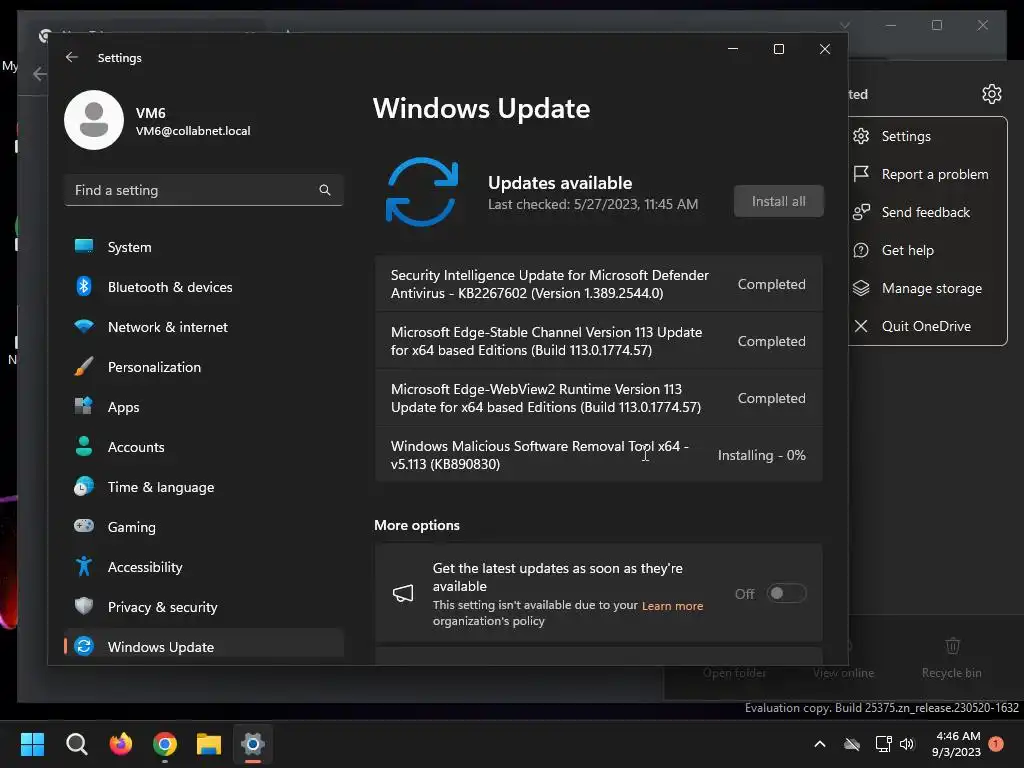Click the Settings gear app in taskbar
Image resolution: width=1024 pixels, height=768 pixels.
tap(253, 744)
